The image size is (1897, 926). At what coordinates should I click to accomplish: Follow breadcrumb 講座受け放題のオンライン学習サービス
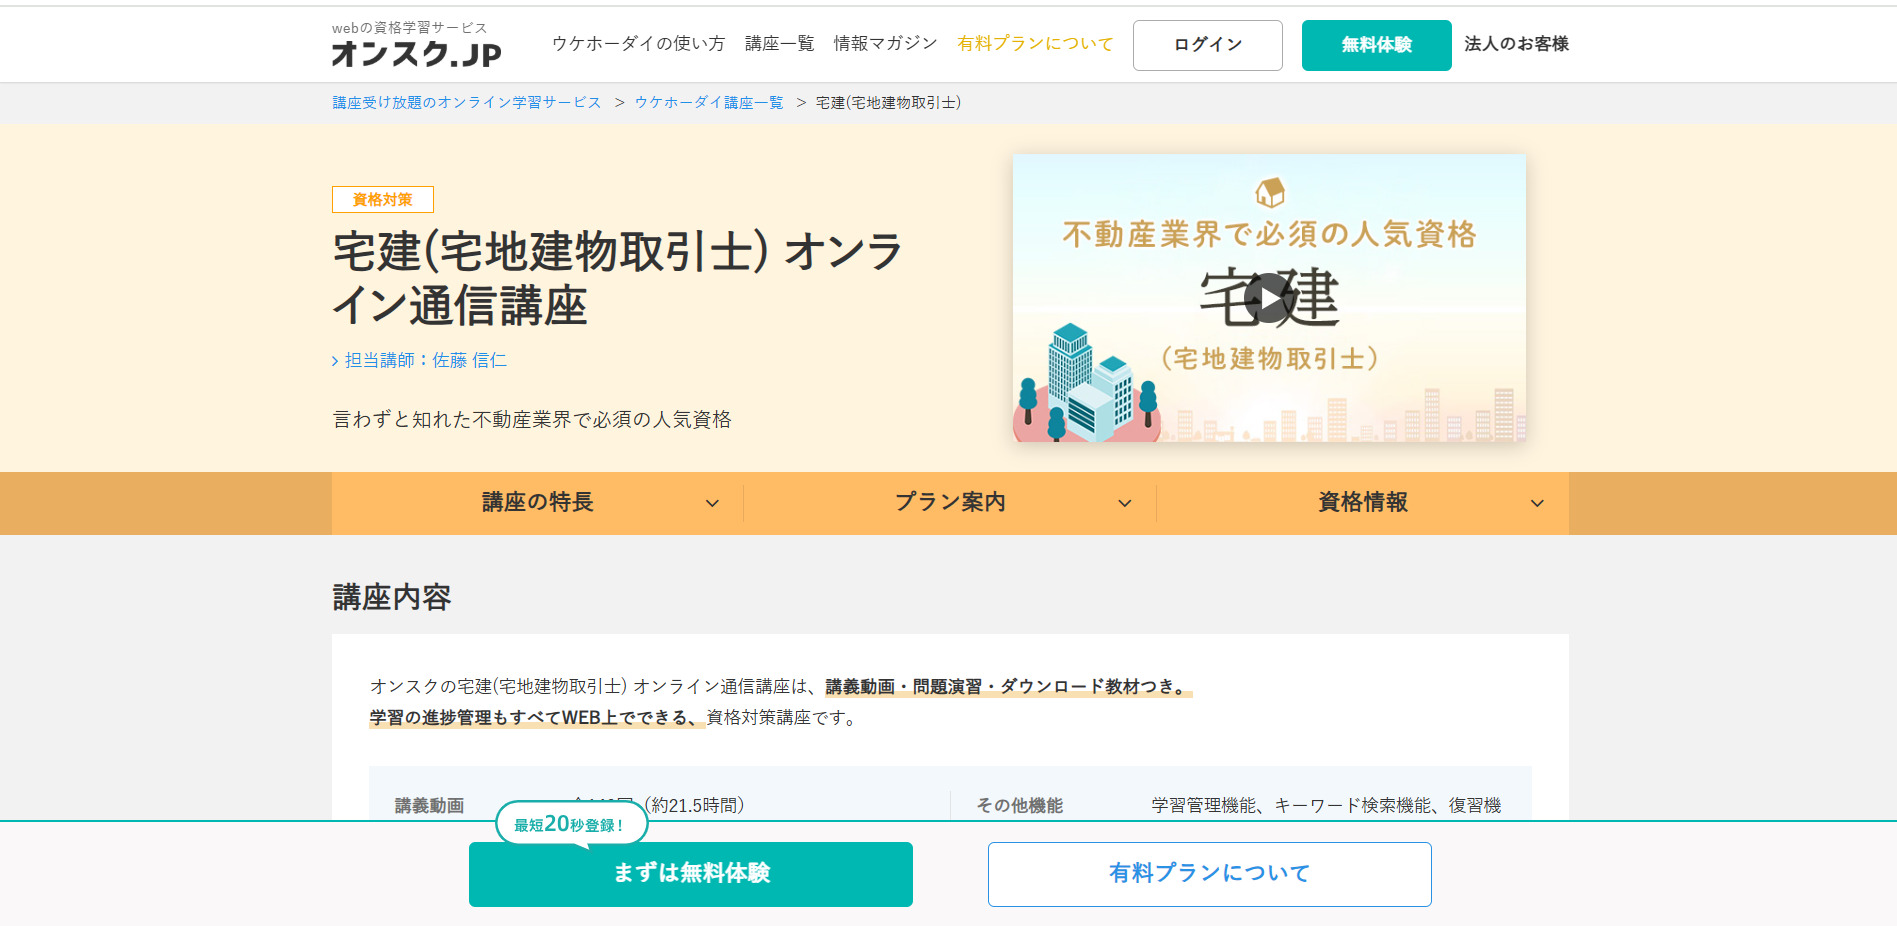[x=467, y=103]
